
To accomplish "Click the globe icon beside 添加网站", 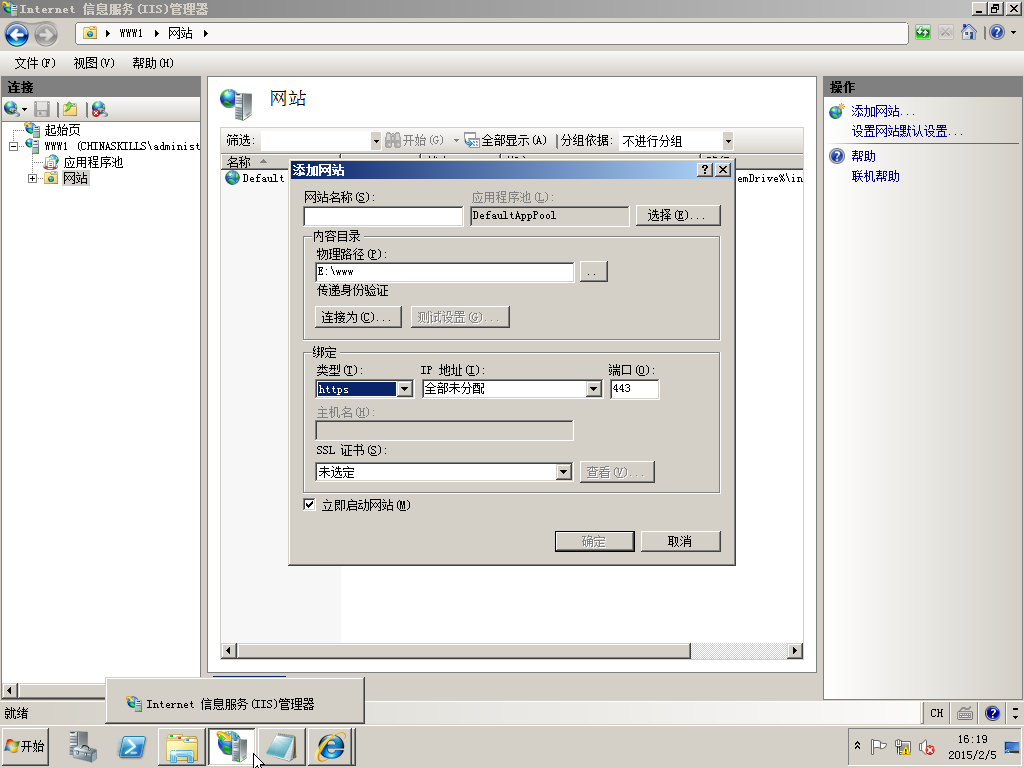I will (837, 111).
